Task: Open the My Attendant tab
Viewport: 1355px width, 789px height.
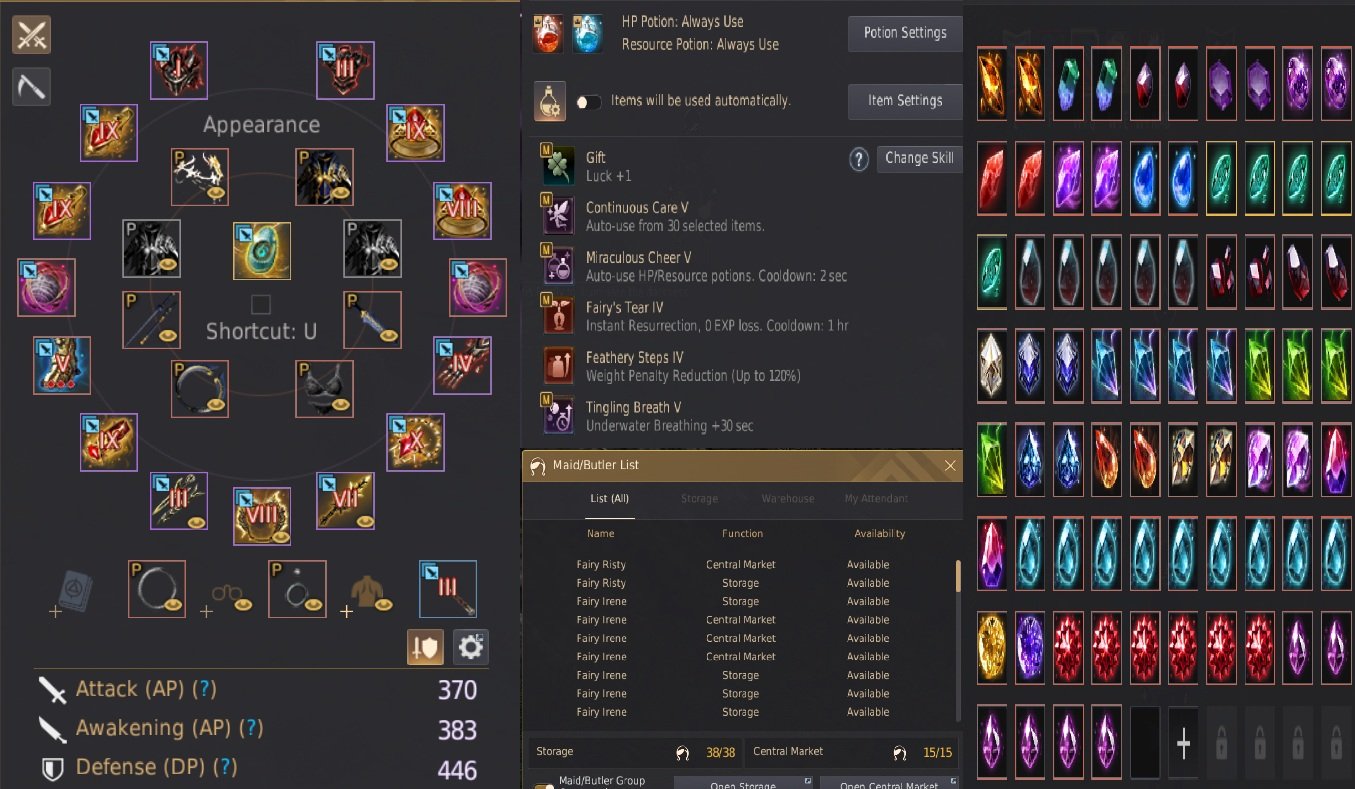Action: pyautogui.click(x=879, y=498)
